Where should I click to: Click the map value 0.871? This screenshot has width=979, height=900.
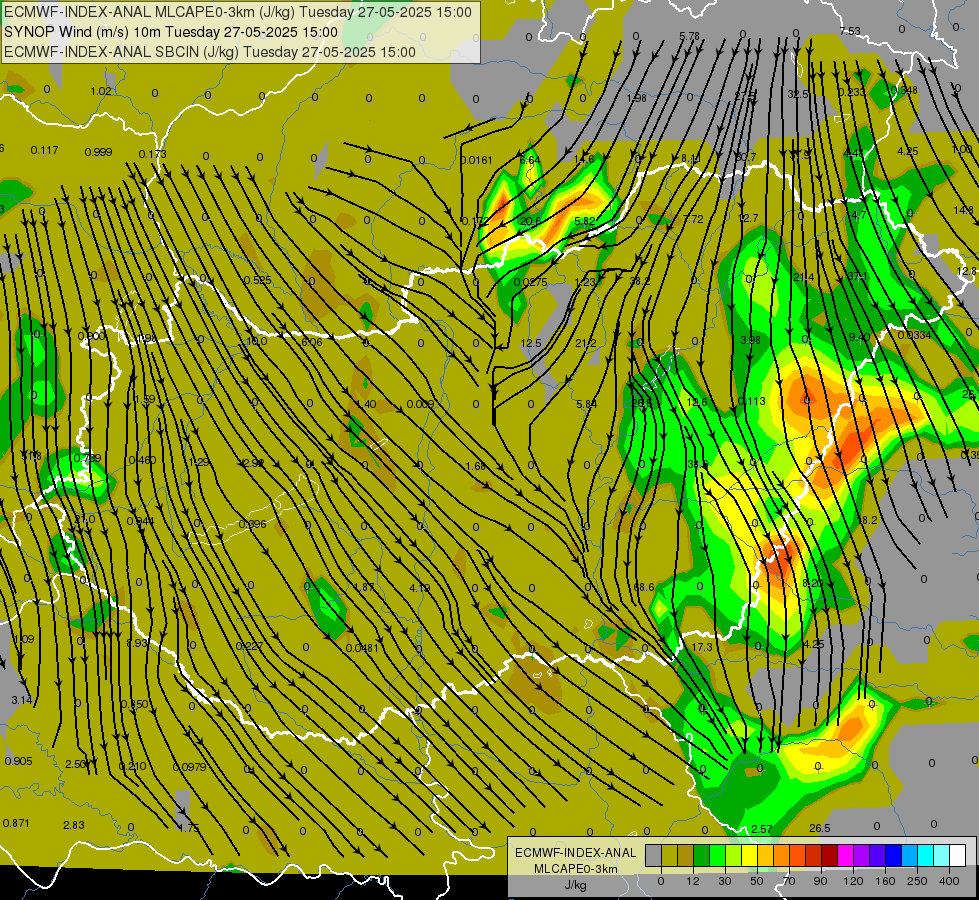[x=16, y=823]
